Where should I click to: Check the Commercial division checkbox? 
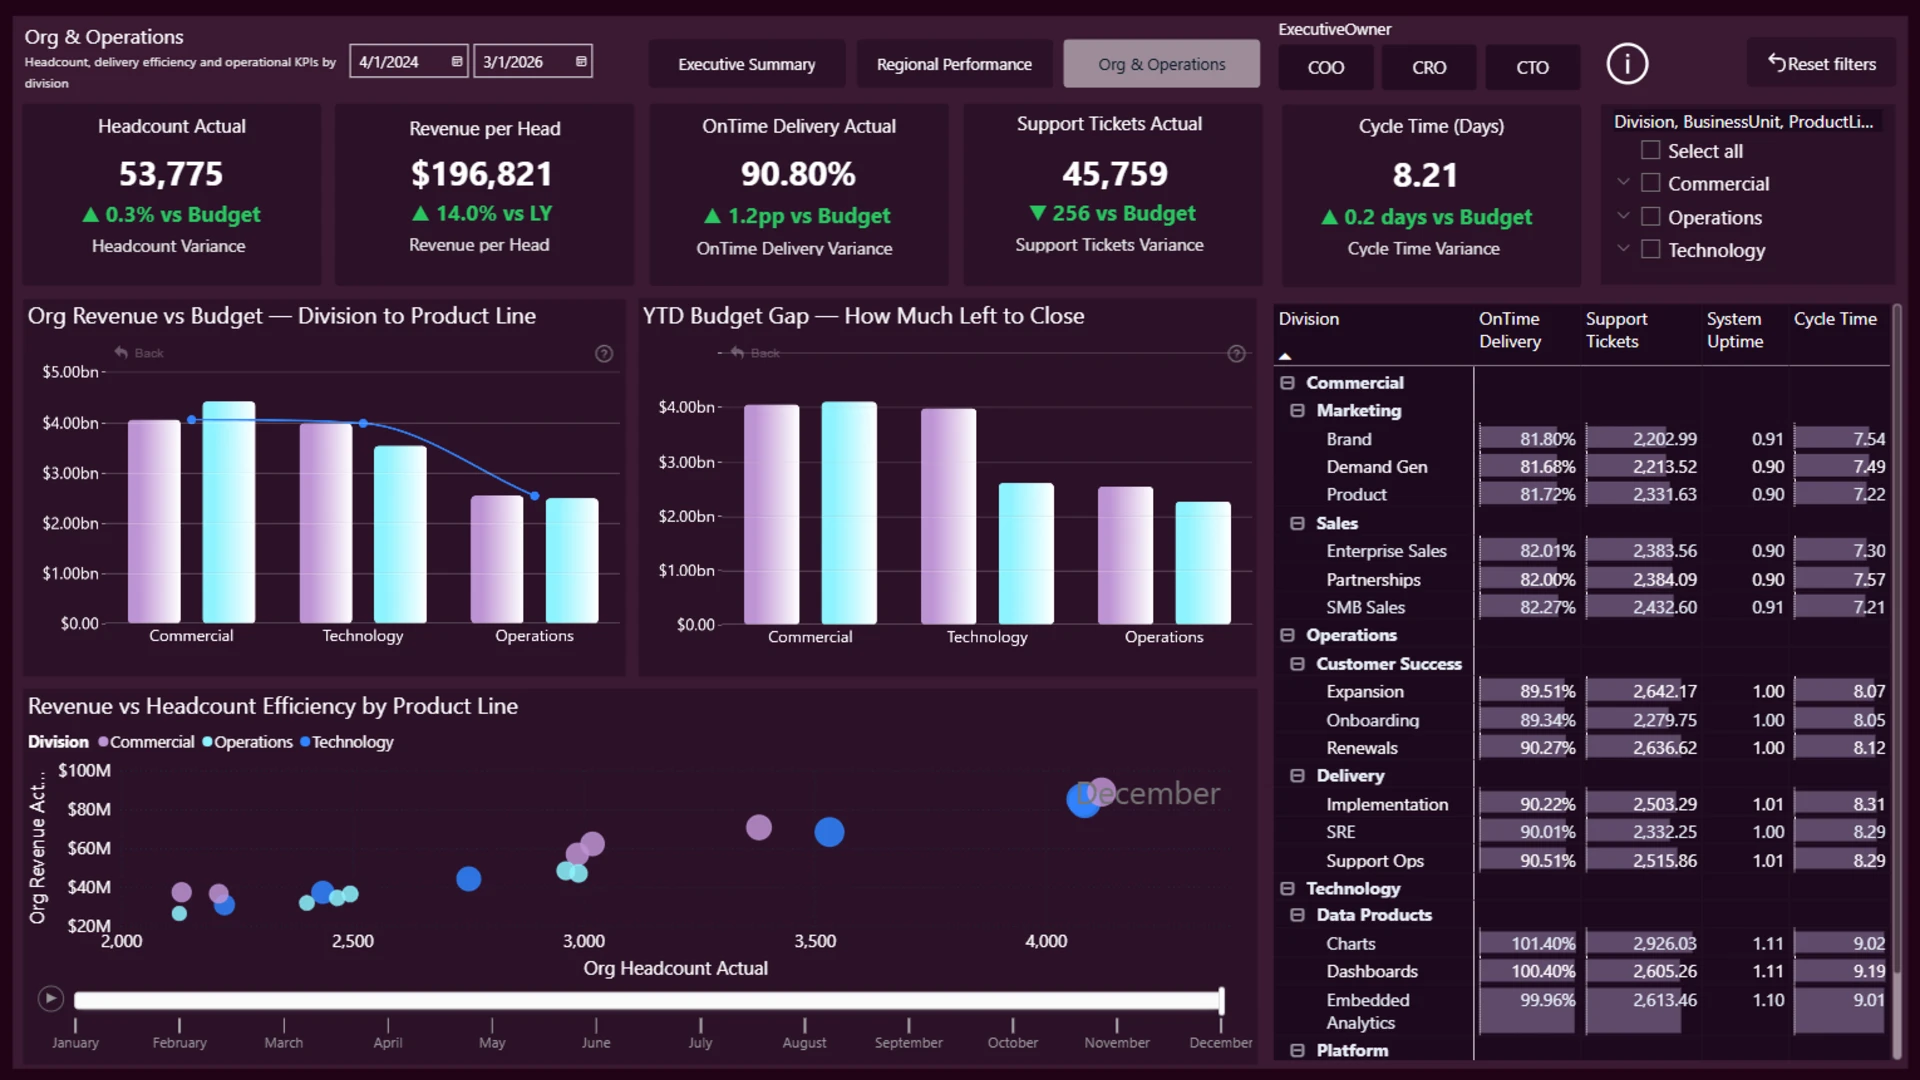click(1651, 183)
